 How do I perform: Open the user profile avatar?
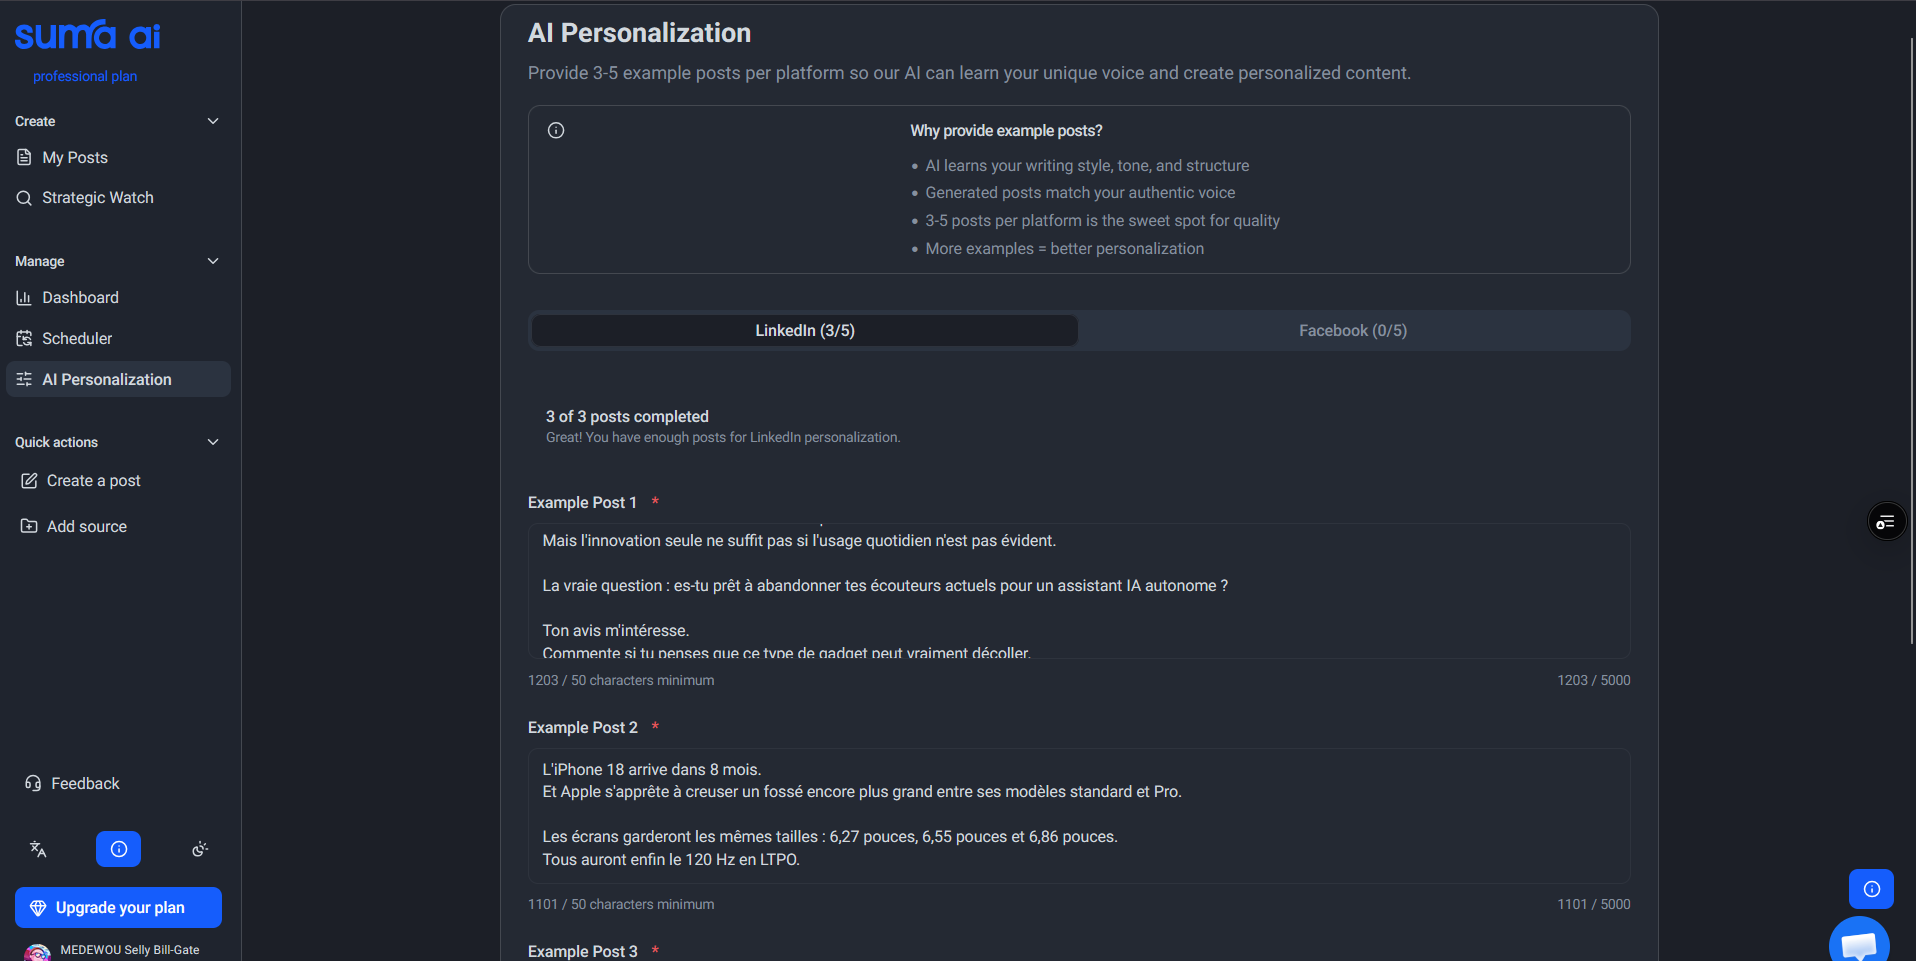point(37,952)
